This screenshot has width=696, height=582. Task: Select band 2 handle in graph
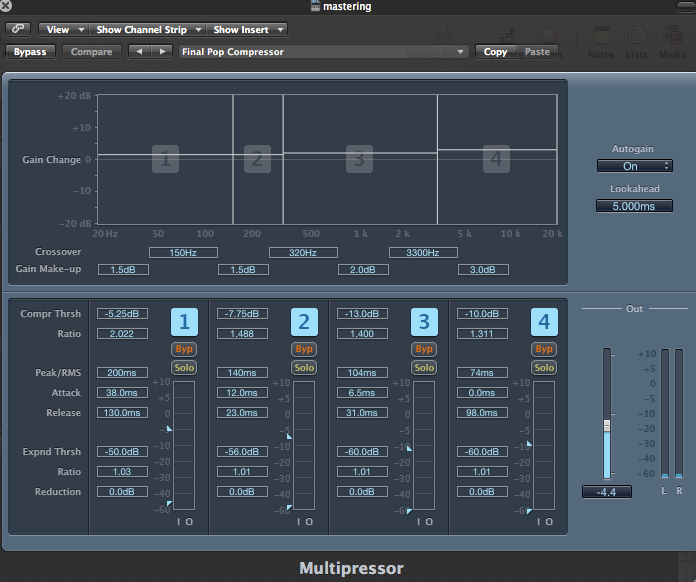click(x=257, y=159)
